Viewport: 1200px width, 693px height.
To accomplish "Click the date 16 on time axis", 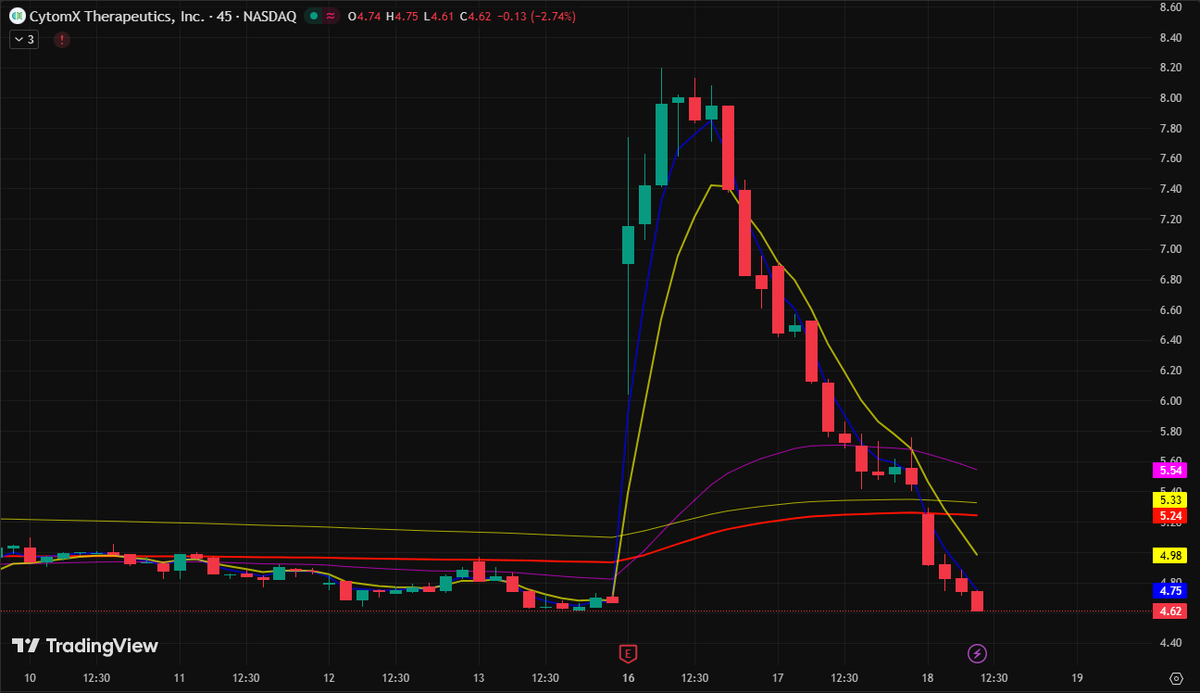I will (628, 677).
